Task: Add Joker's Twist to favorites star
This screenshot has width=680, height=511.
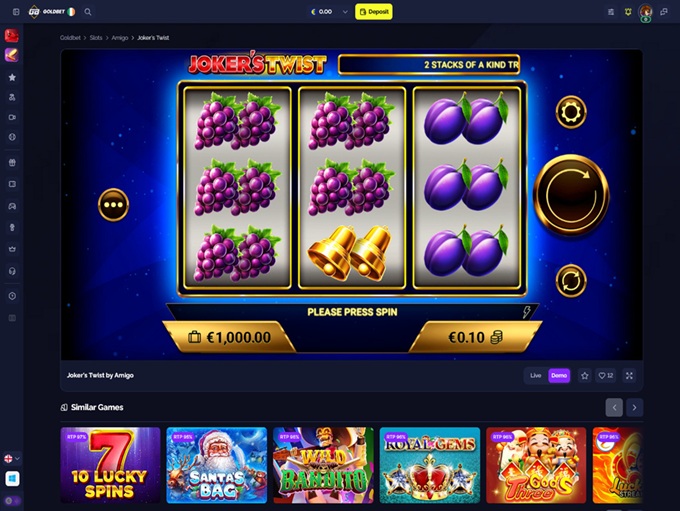Action: 585,376
